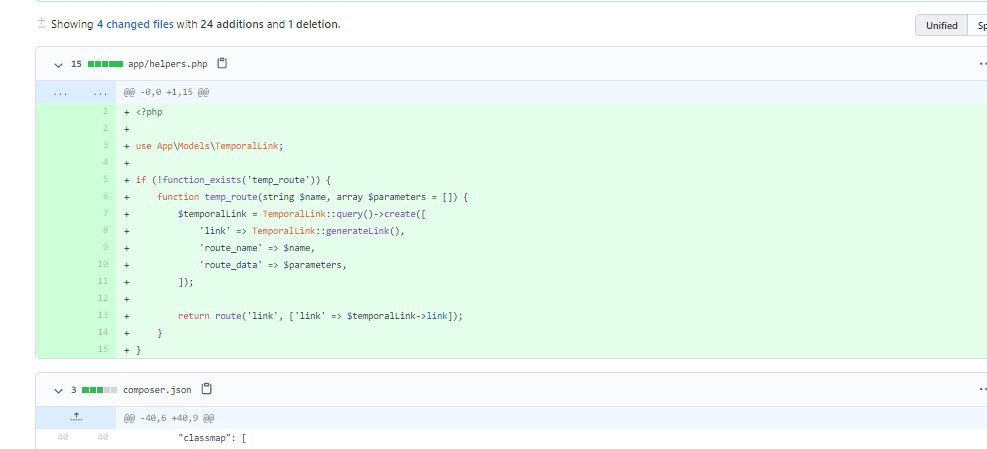Open options menu for composer.json
The height and width of the screenshot is (449, 987).
coord(983,390)
